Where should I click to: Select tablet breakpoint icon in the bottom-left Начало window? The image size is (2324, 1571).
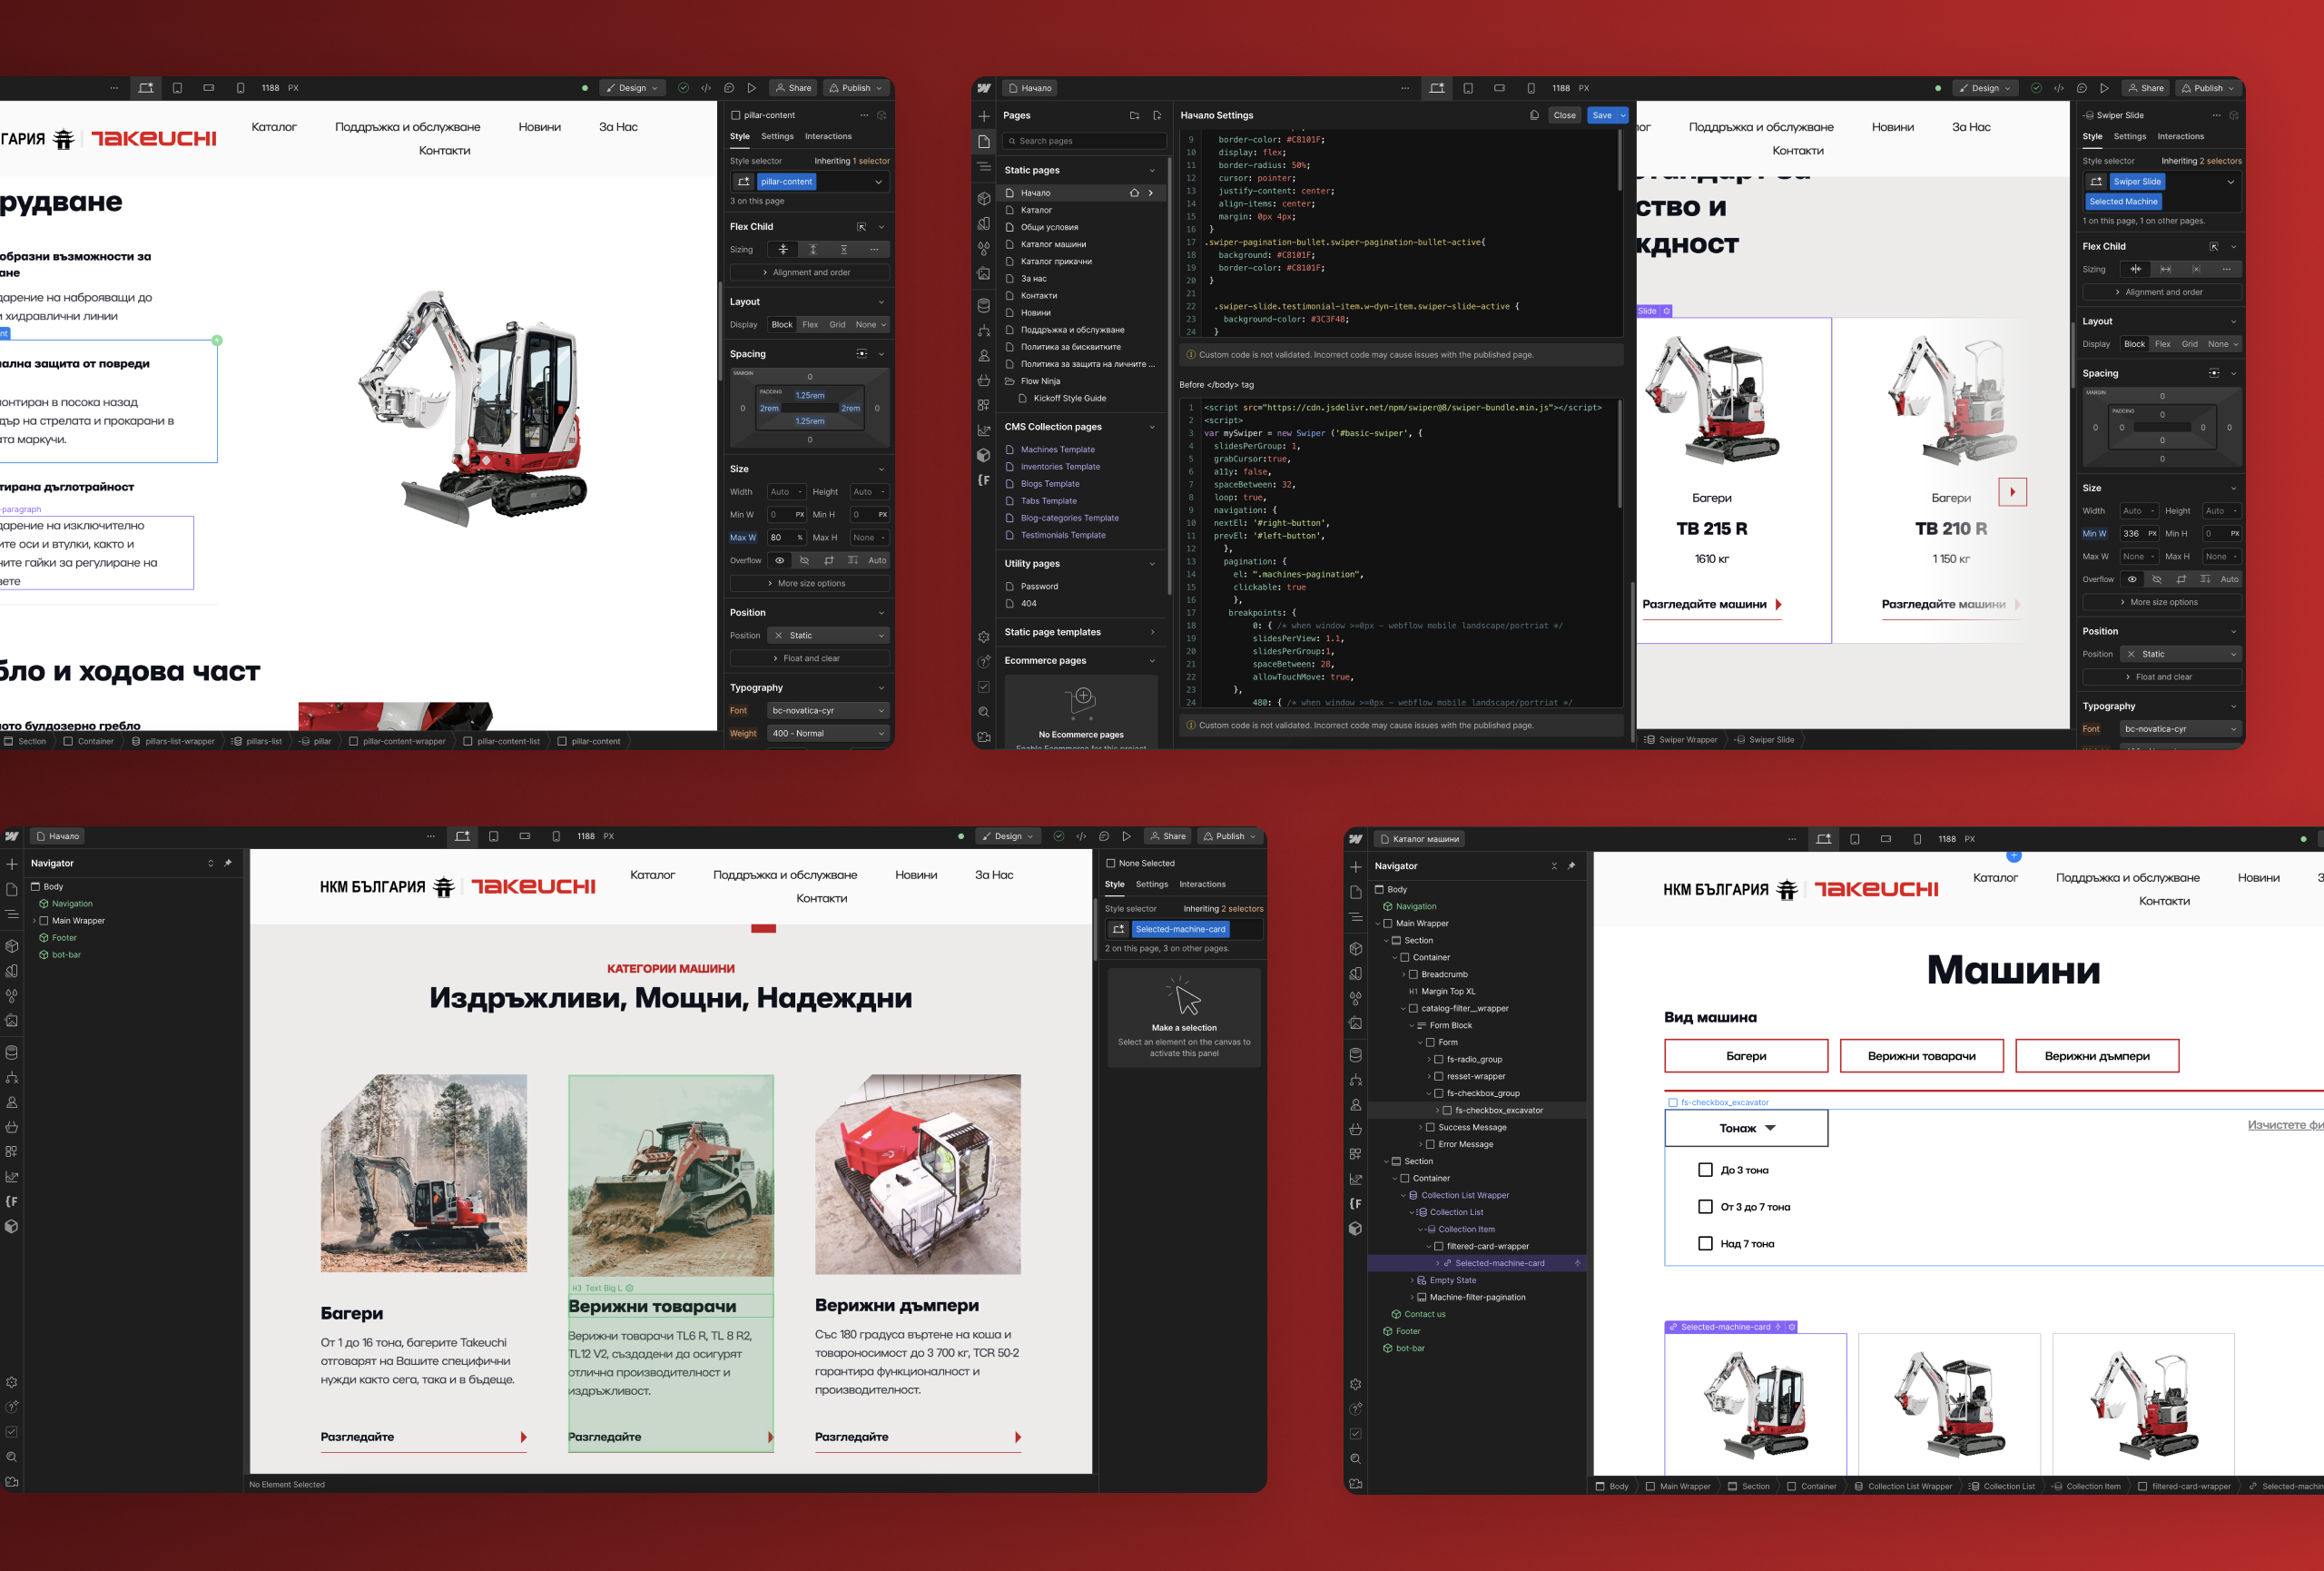(x=494, y=836)
